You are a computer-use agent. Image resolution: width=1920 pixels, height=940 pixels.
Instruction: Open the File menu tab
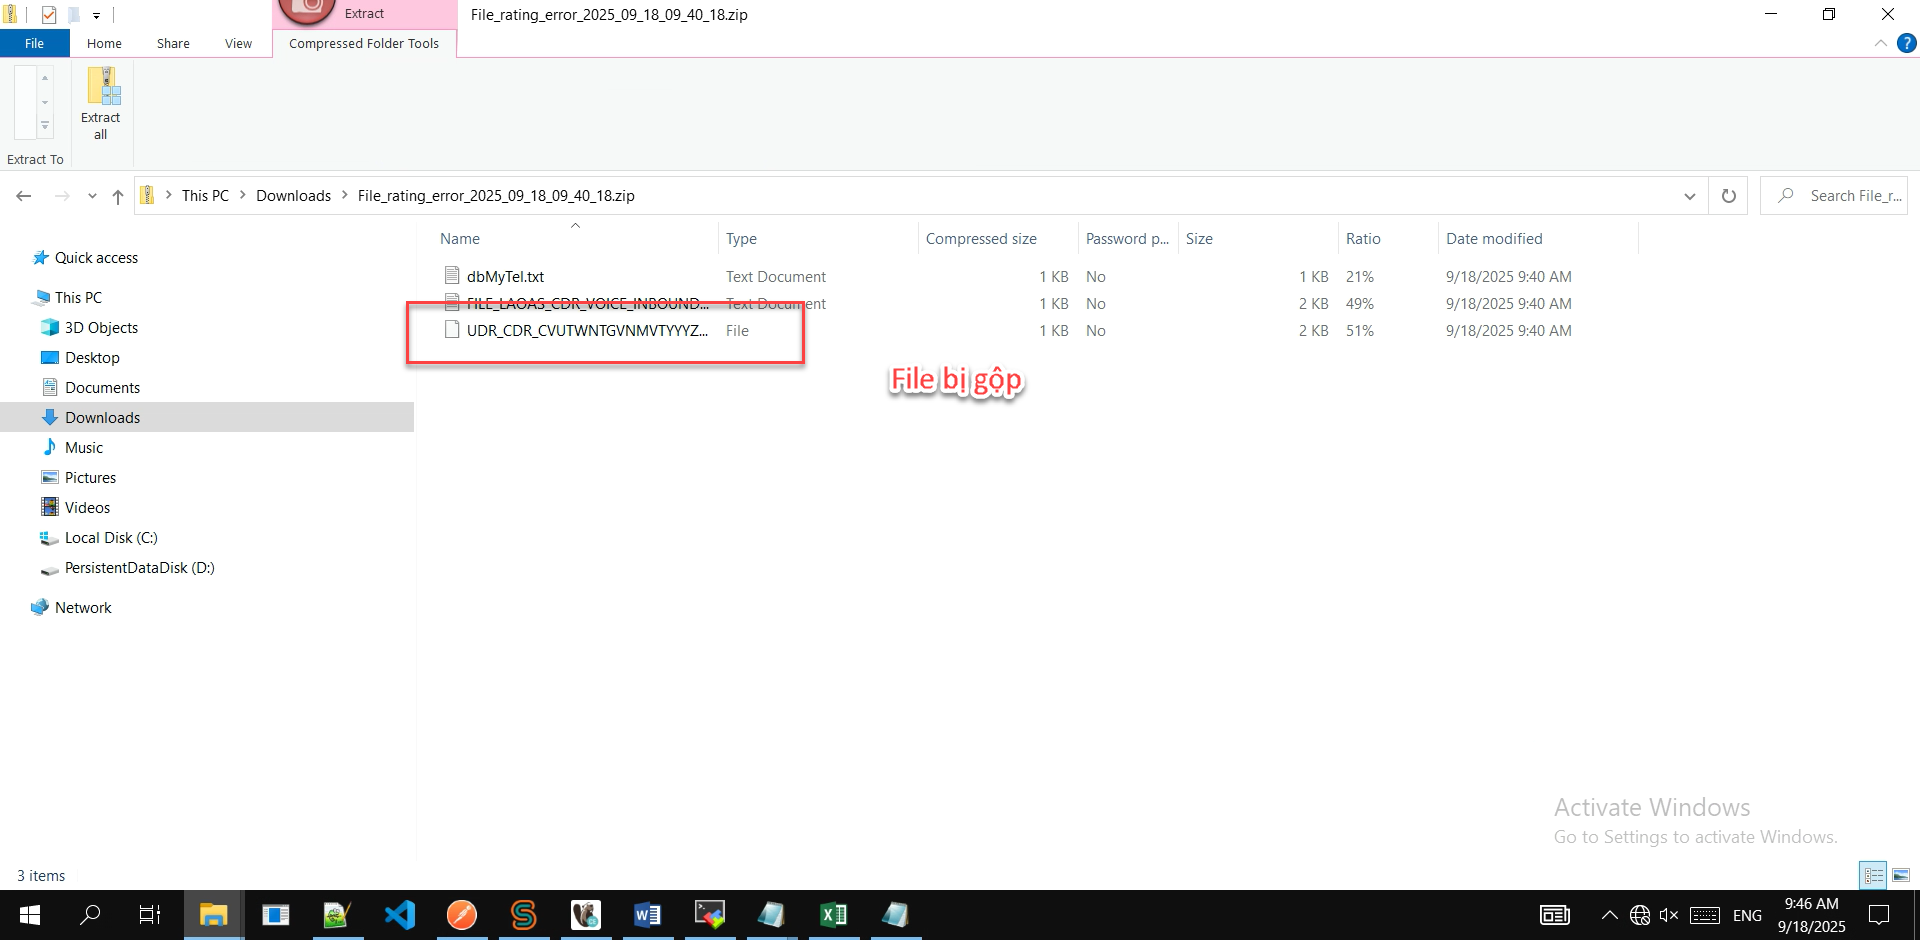[x=34, y=43]
